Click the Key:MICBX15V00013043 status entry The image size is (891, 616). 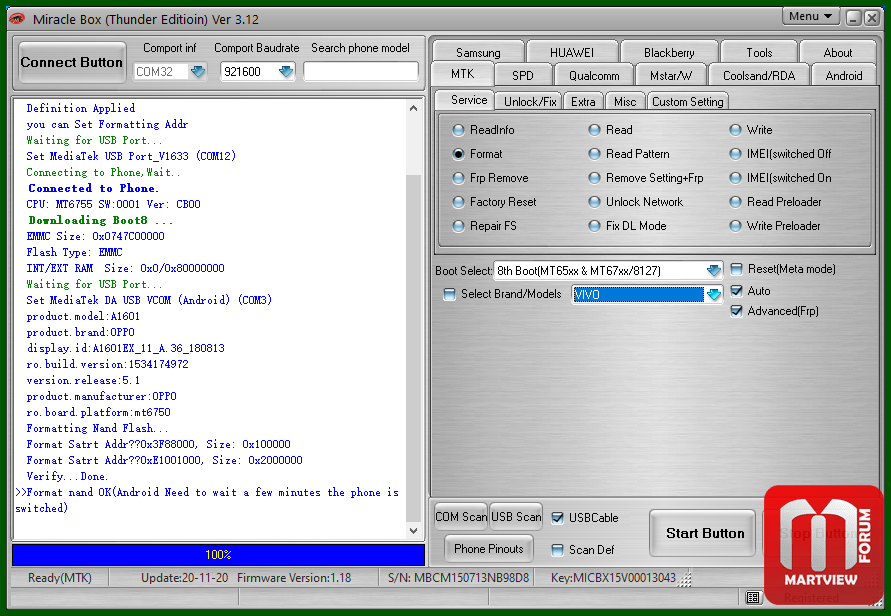click(613, 578)
